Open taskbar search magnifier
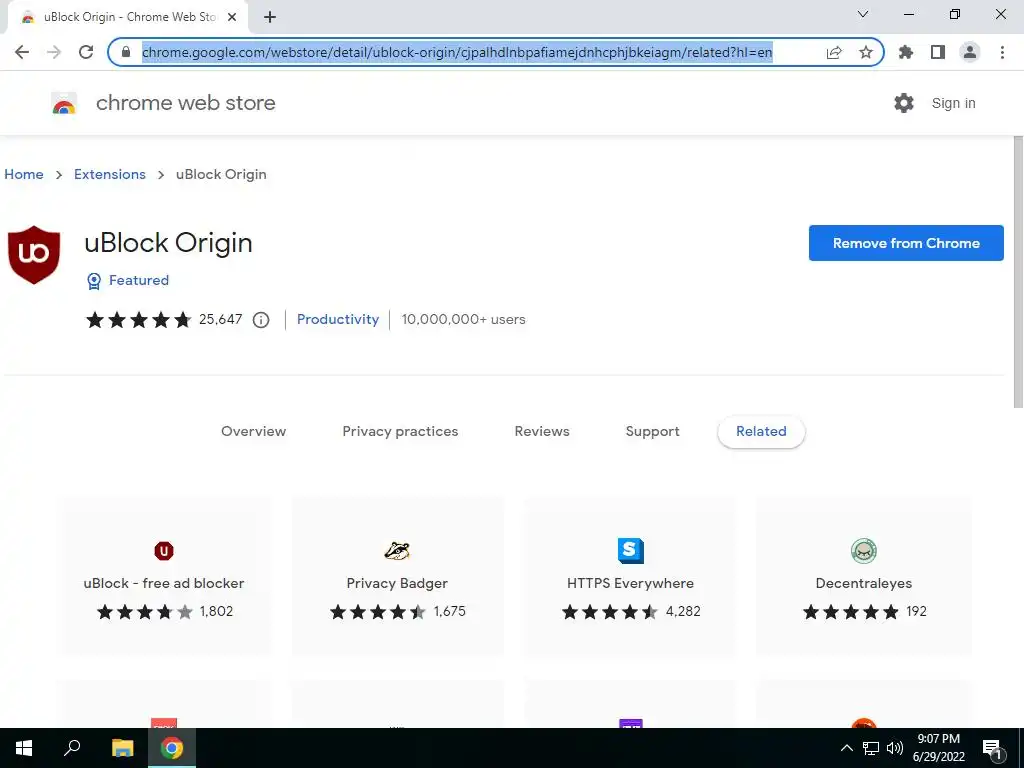 (x=72, y=748)
